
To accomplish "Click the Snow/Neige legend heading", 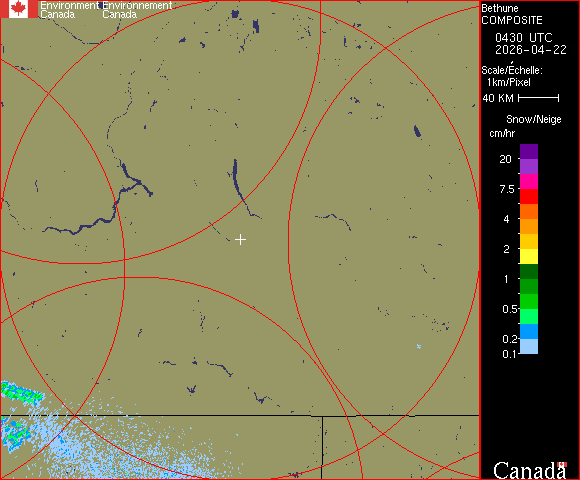I will coord(533,119).
